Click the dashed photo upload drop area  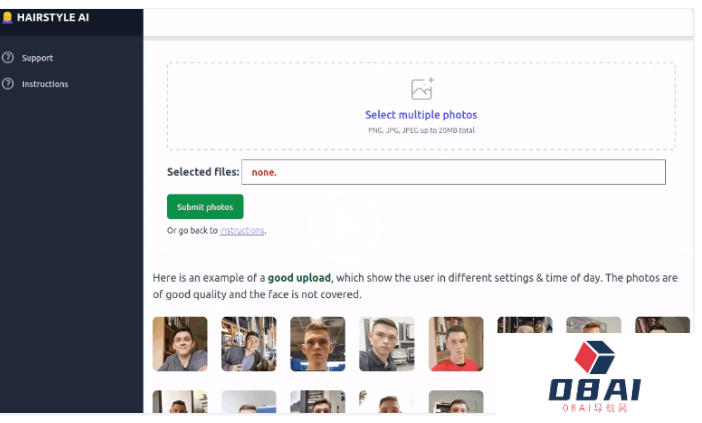click(x=421, y=106)
